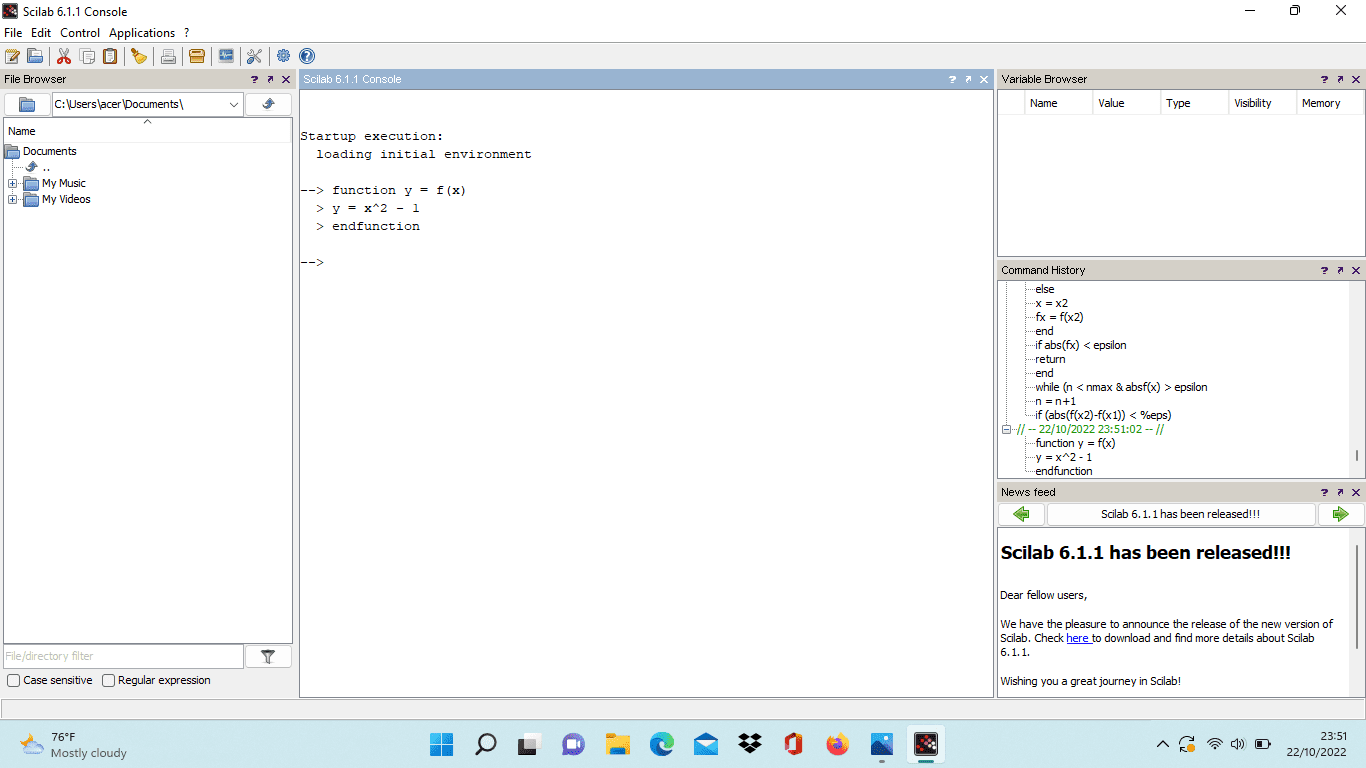Sort Variable Browser by Name column
Image resolution: width=1366 pixels, height=768 pixels.
1058,103
